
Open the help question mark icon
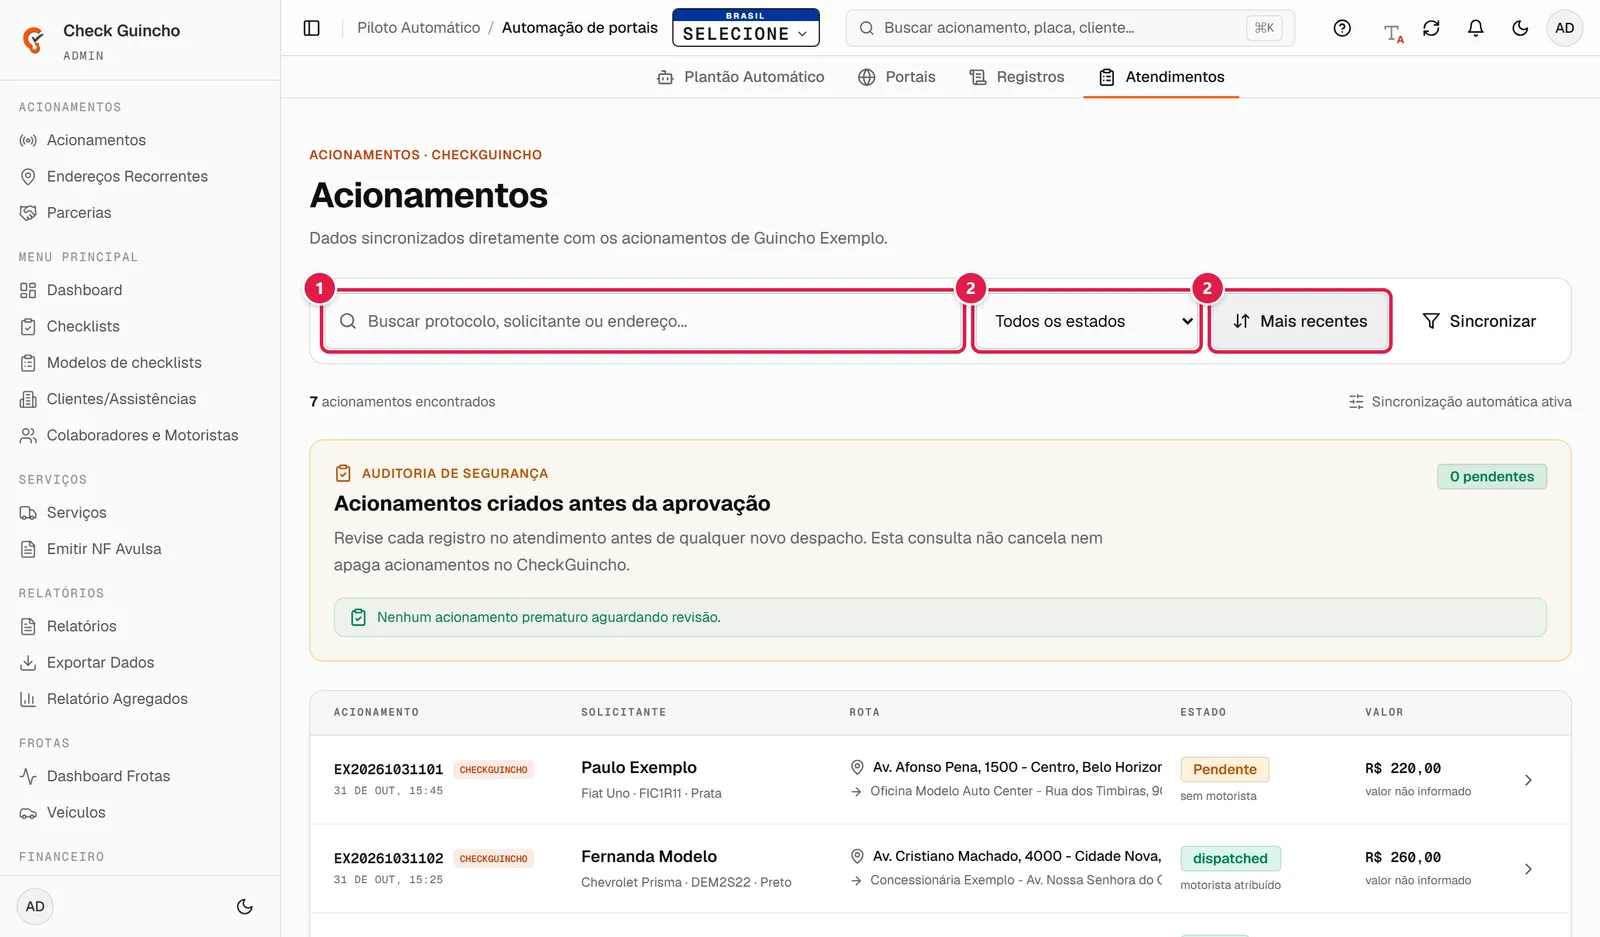tap(1342, 28)
